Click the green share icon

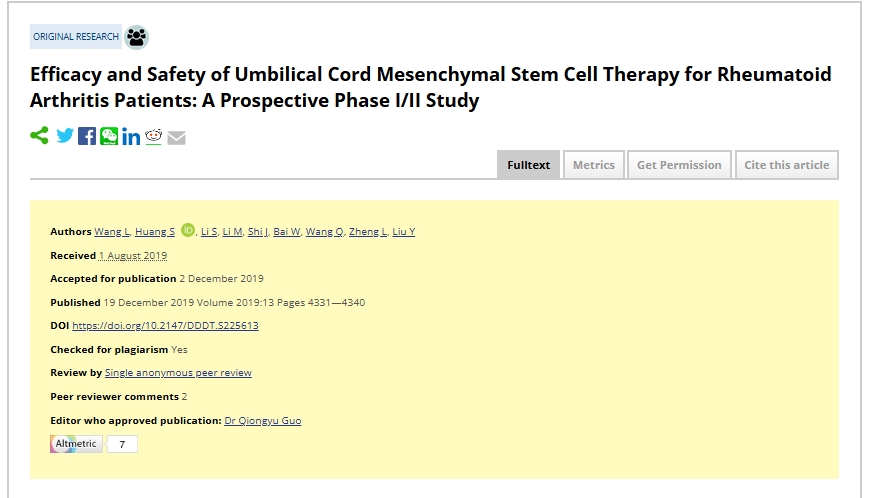click(x=39, y=136)
